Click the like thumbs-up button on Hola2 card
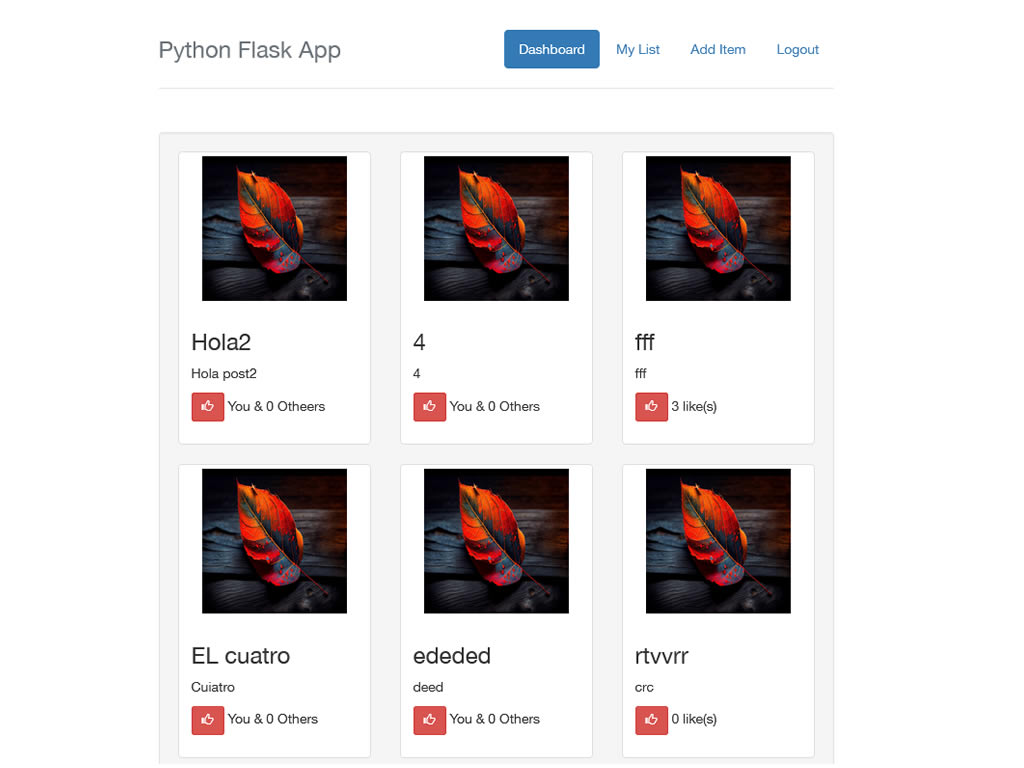 (207, 407)
